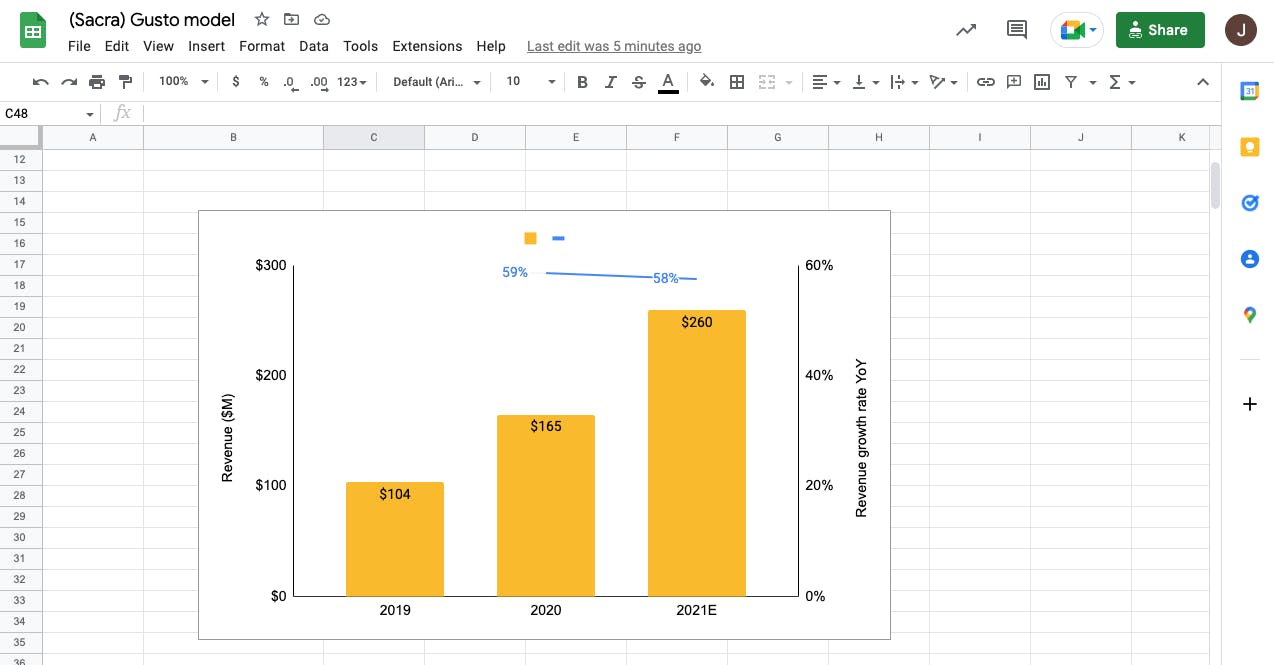Click the redo arrow in the toolbar

[x=69, y=82]
